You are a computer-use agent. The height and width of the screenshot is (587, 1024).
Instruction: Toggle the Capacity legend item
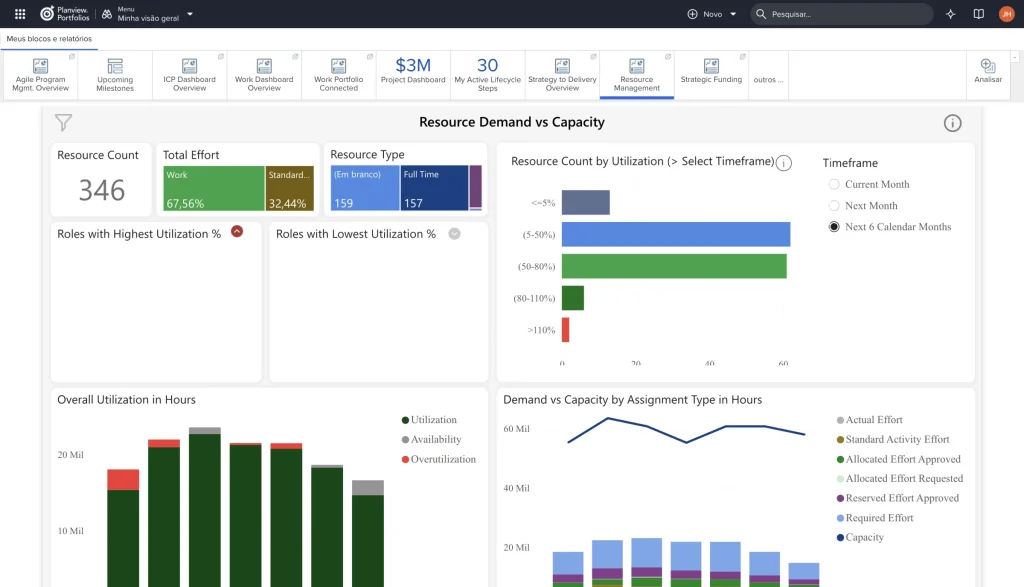click(x=861, y=537)
